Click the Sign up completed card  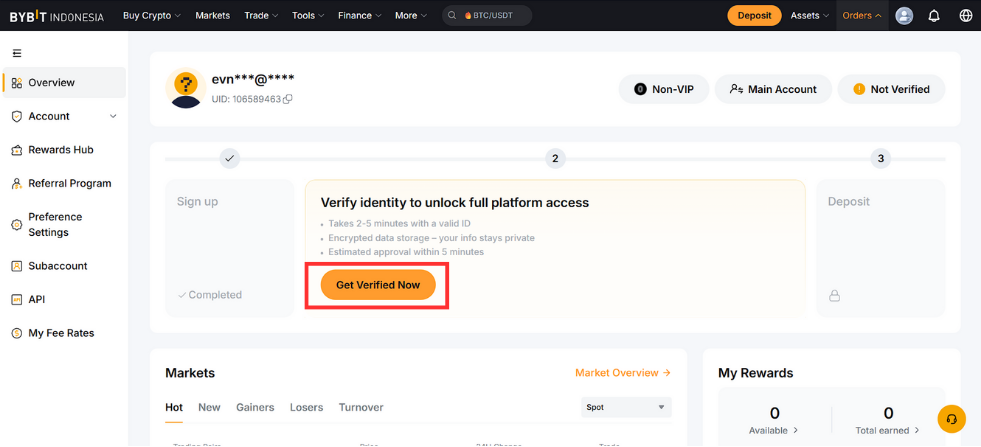pos(230,249)
